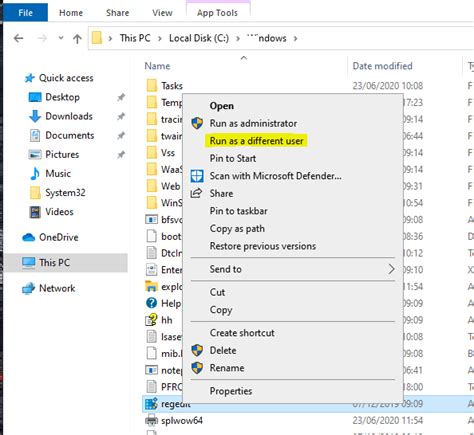Click Tasks date 23/06/2020 10:08
The width and height of the screenshot is (474, 435).
(x=388, y=86)
